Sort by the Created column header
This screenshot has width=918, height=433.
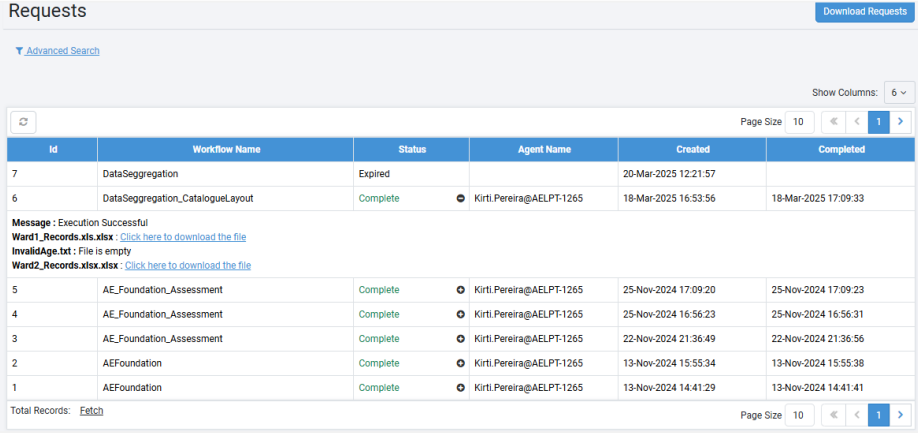[692, 150]
